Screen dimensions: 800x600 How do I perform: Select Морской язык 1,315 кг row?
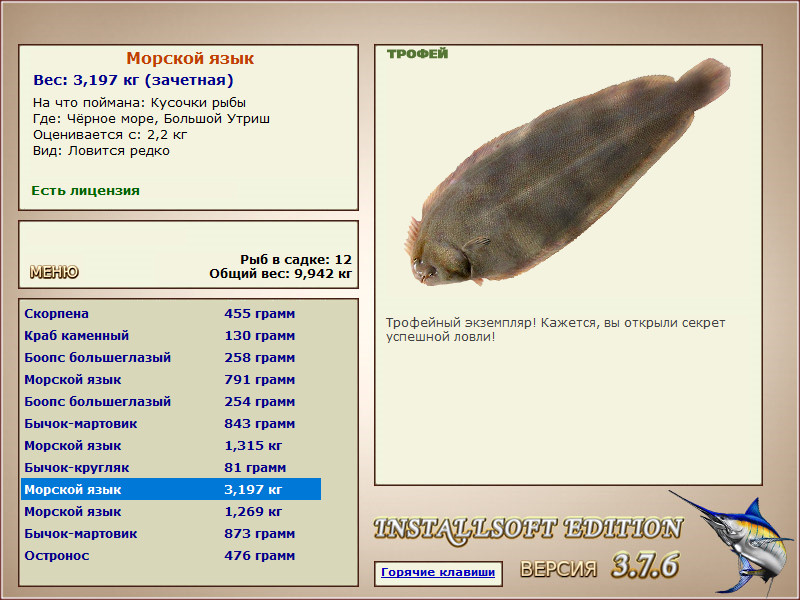click(171, 445)
